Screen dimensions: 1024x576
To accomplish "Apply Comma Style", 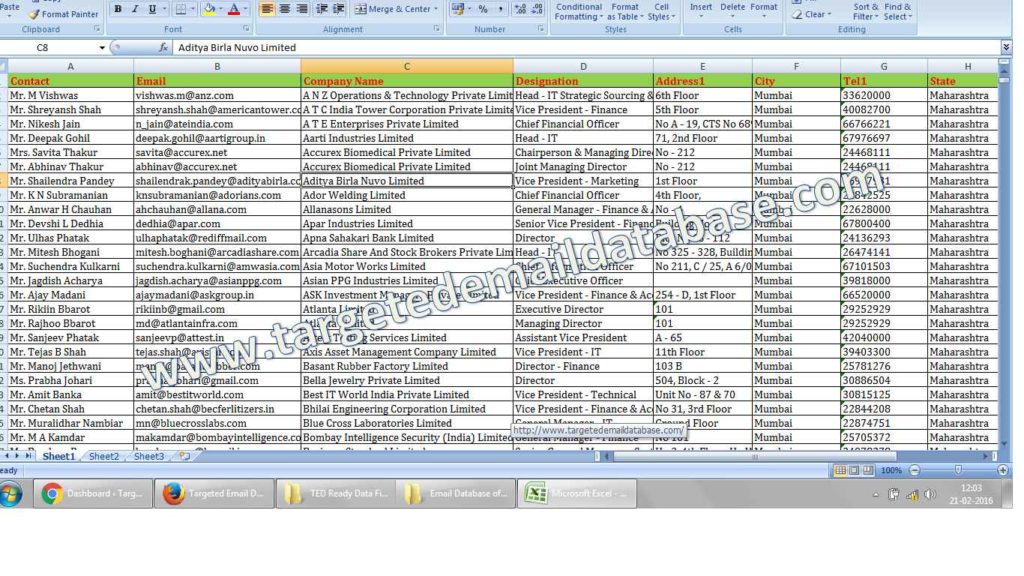I will point(500,9).
